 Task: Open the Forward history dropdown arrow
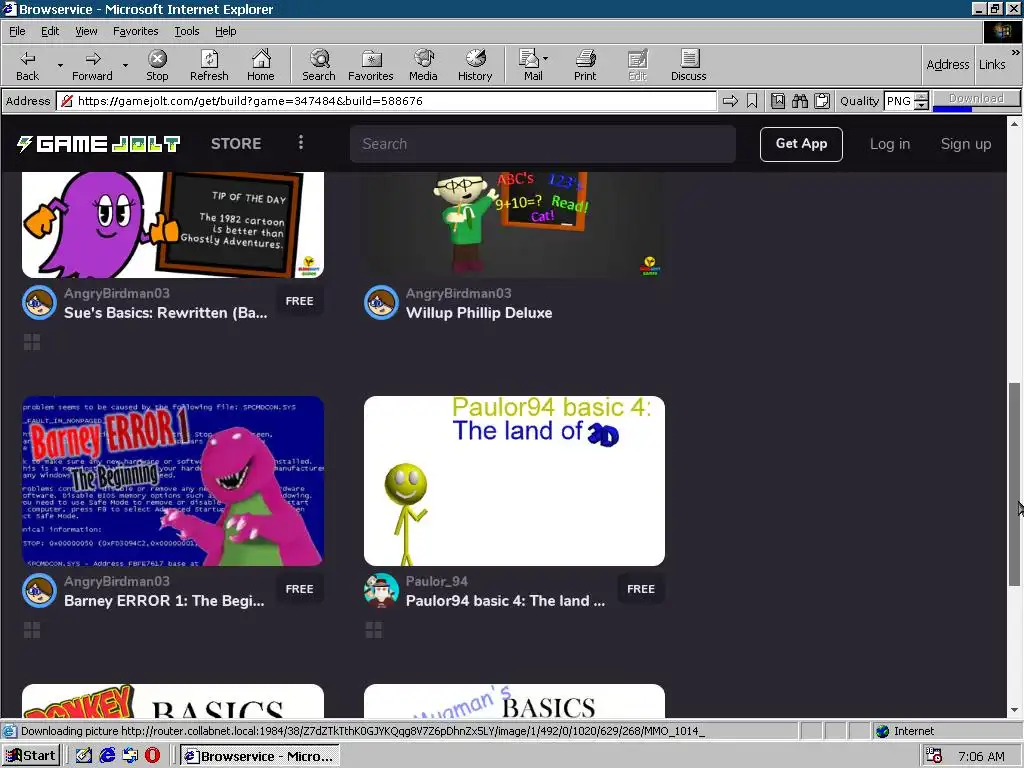tap(125, 65)
